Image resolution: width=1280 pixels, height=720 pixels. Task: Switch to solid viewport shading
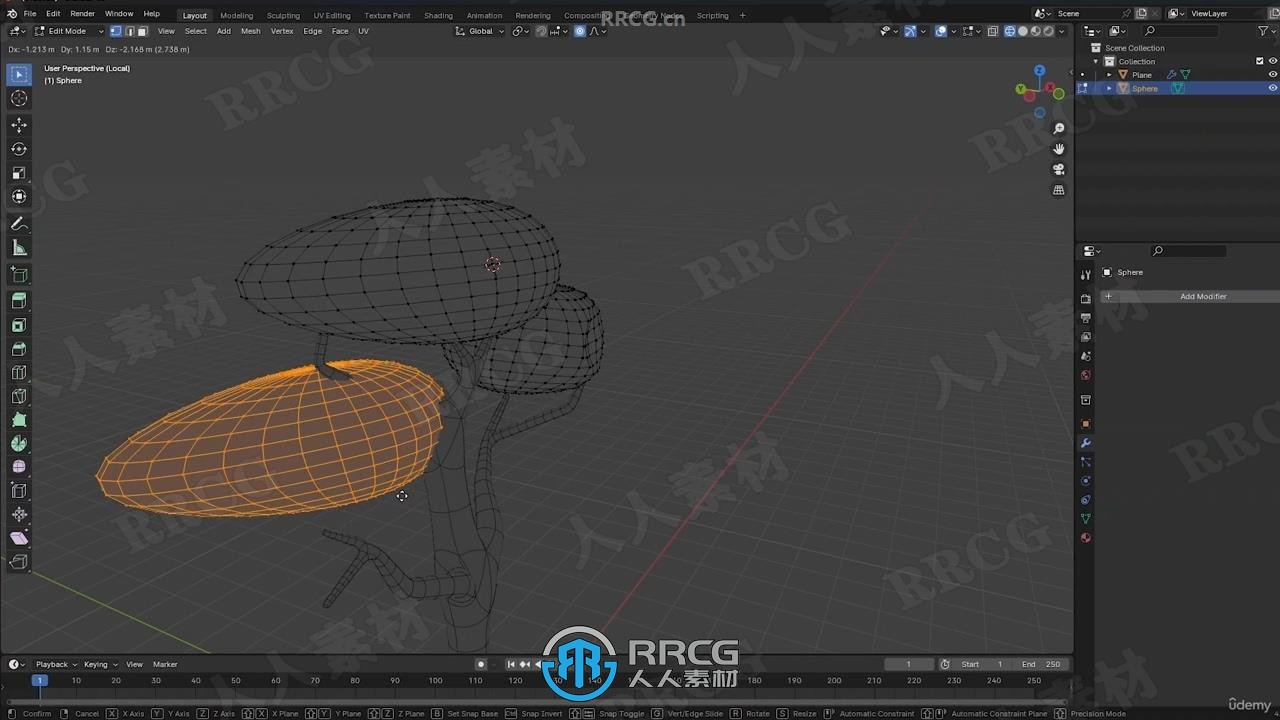point(1023,31)
